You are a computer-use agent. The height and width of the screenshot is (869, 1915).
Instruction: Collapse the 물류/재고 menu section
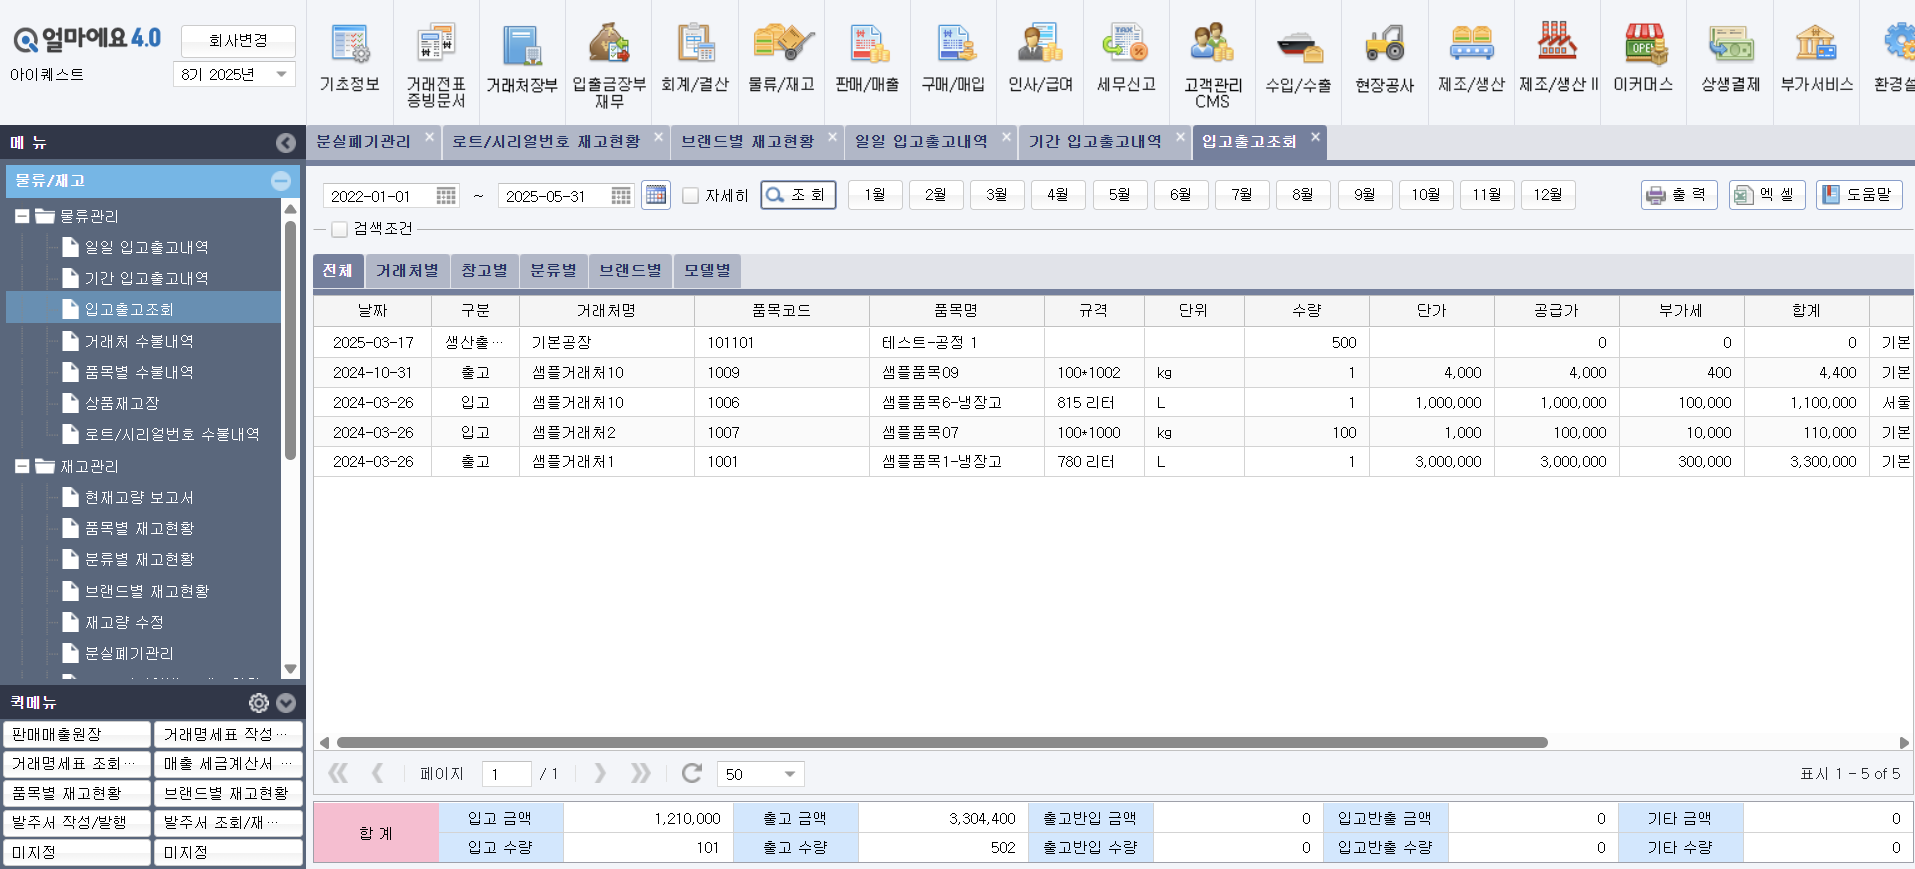click(x=281, y=181)
